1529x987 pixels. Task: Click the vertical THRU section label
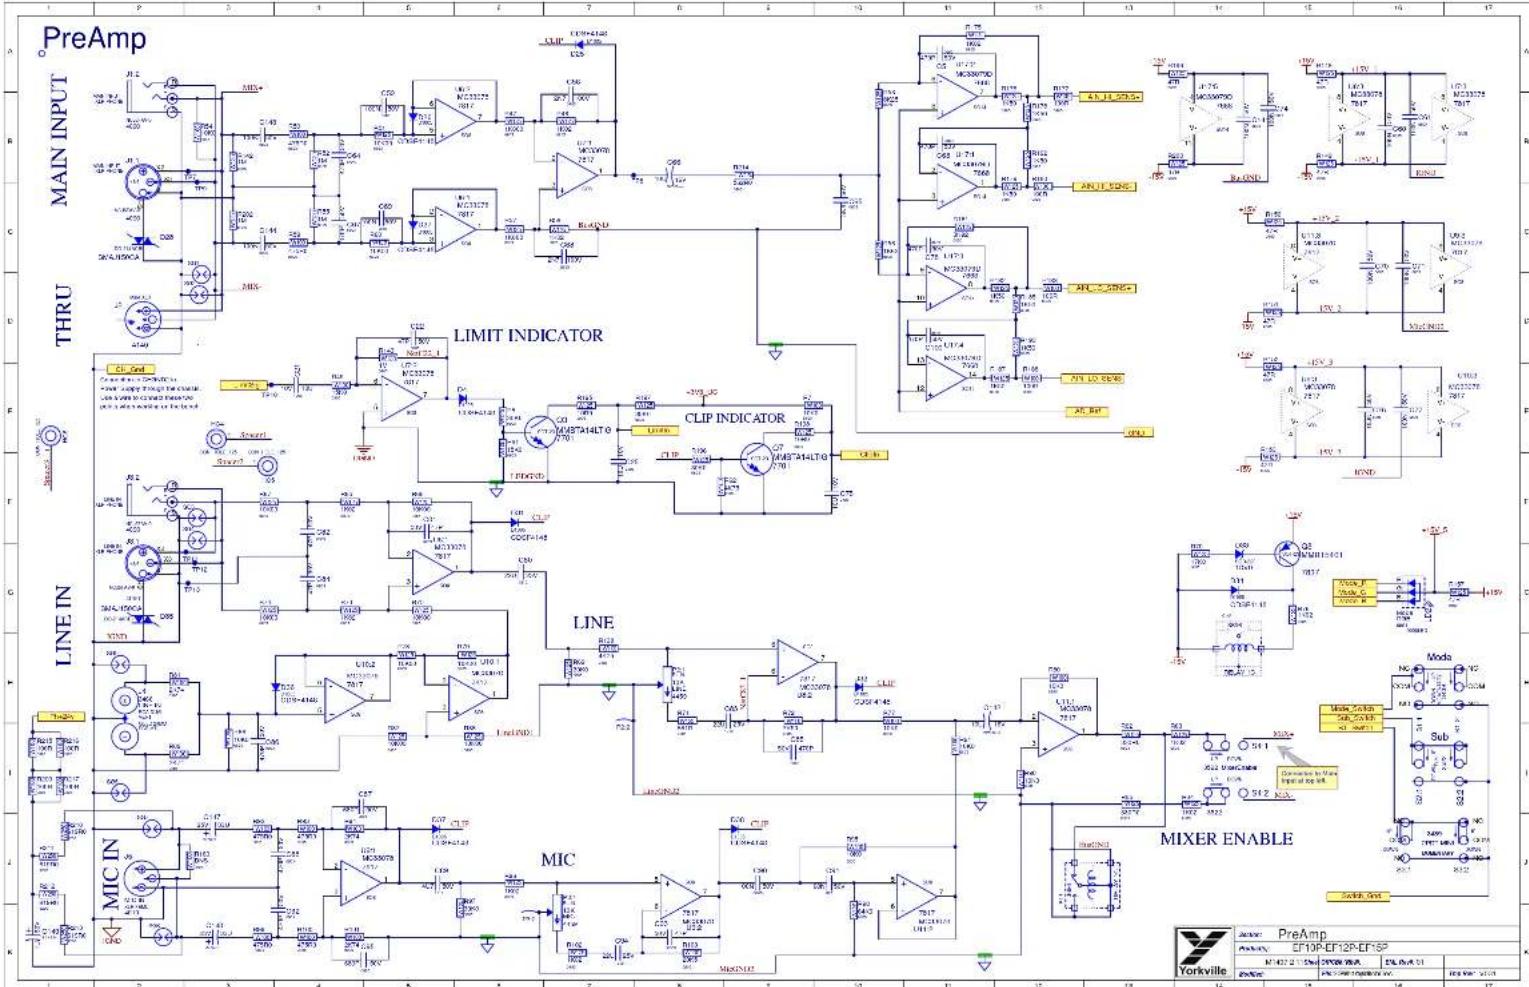pos(63,315)
